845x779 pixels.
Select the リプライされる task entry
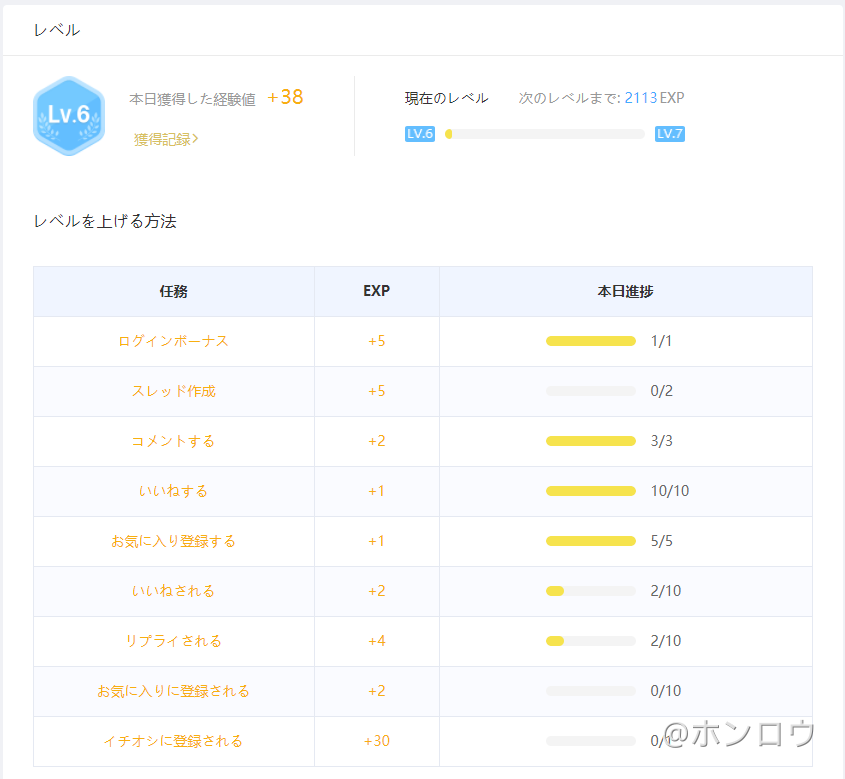173,641
